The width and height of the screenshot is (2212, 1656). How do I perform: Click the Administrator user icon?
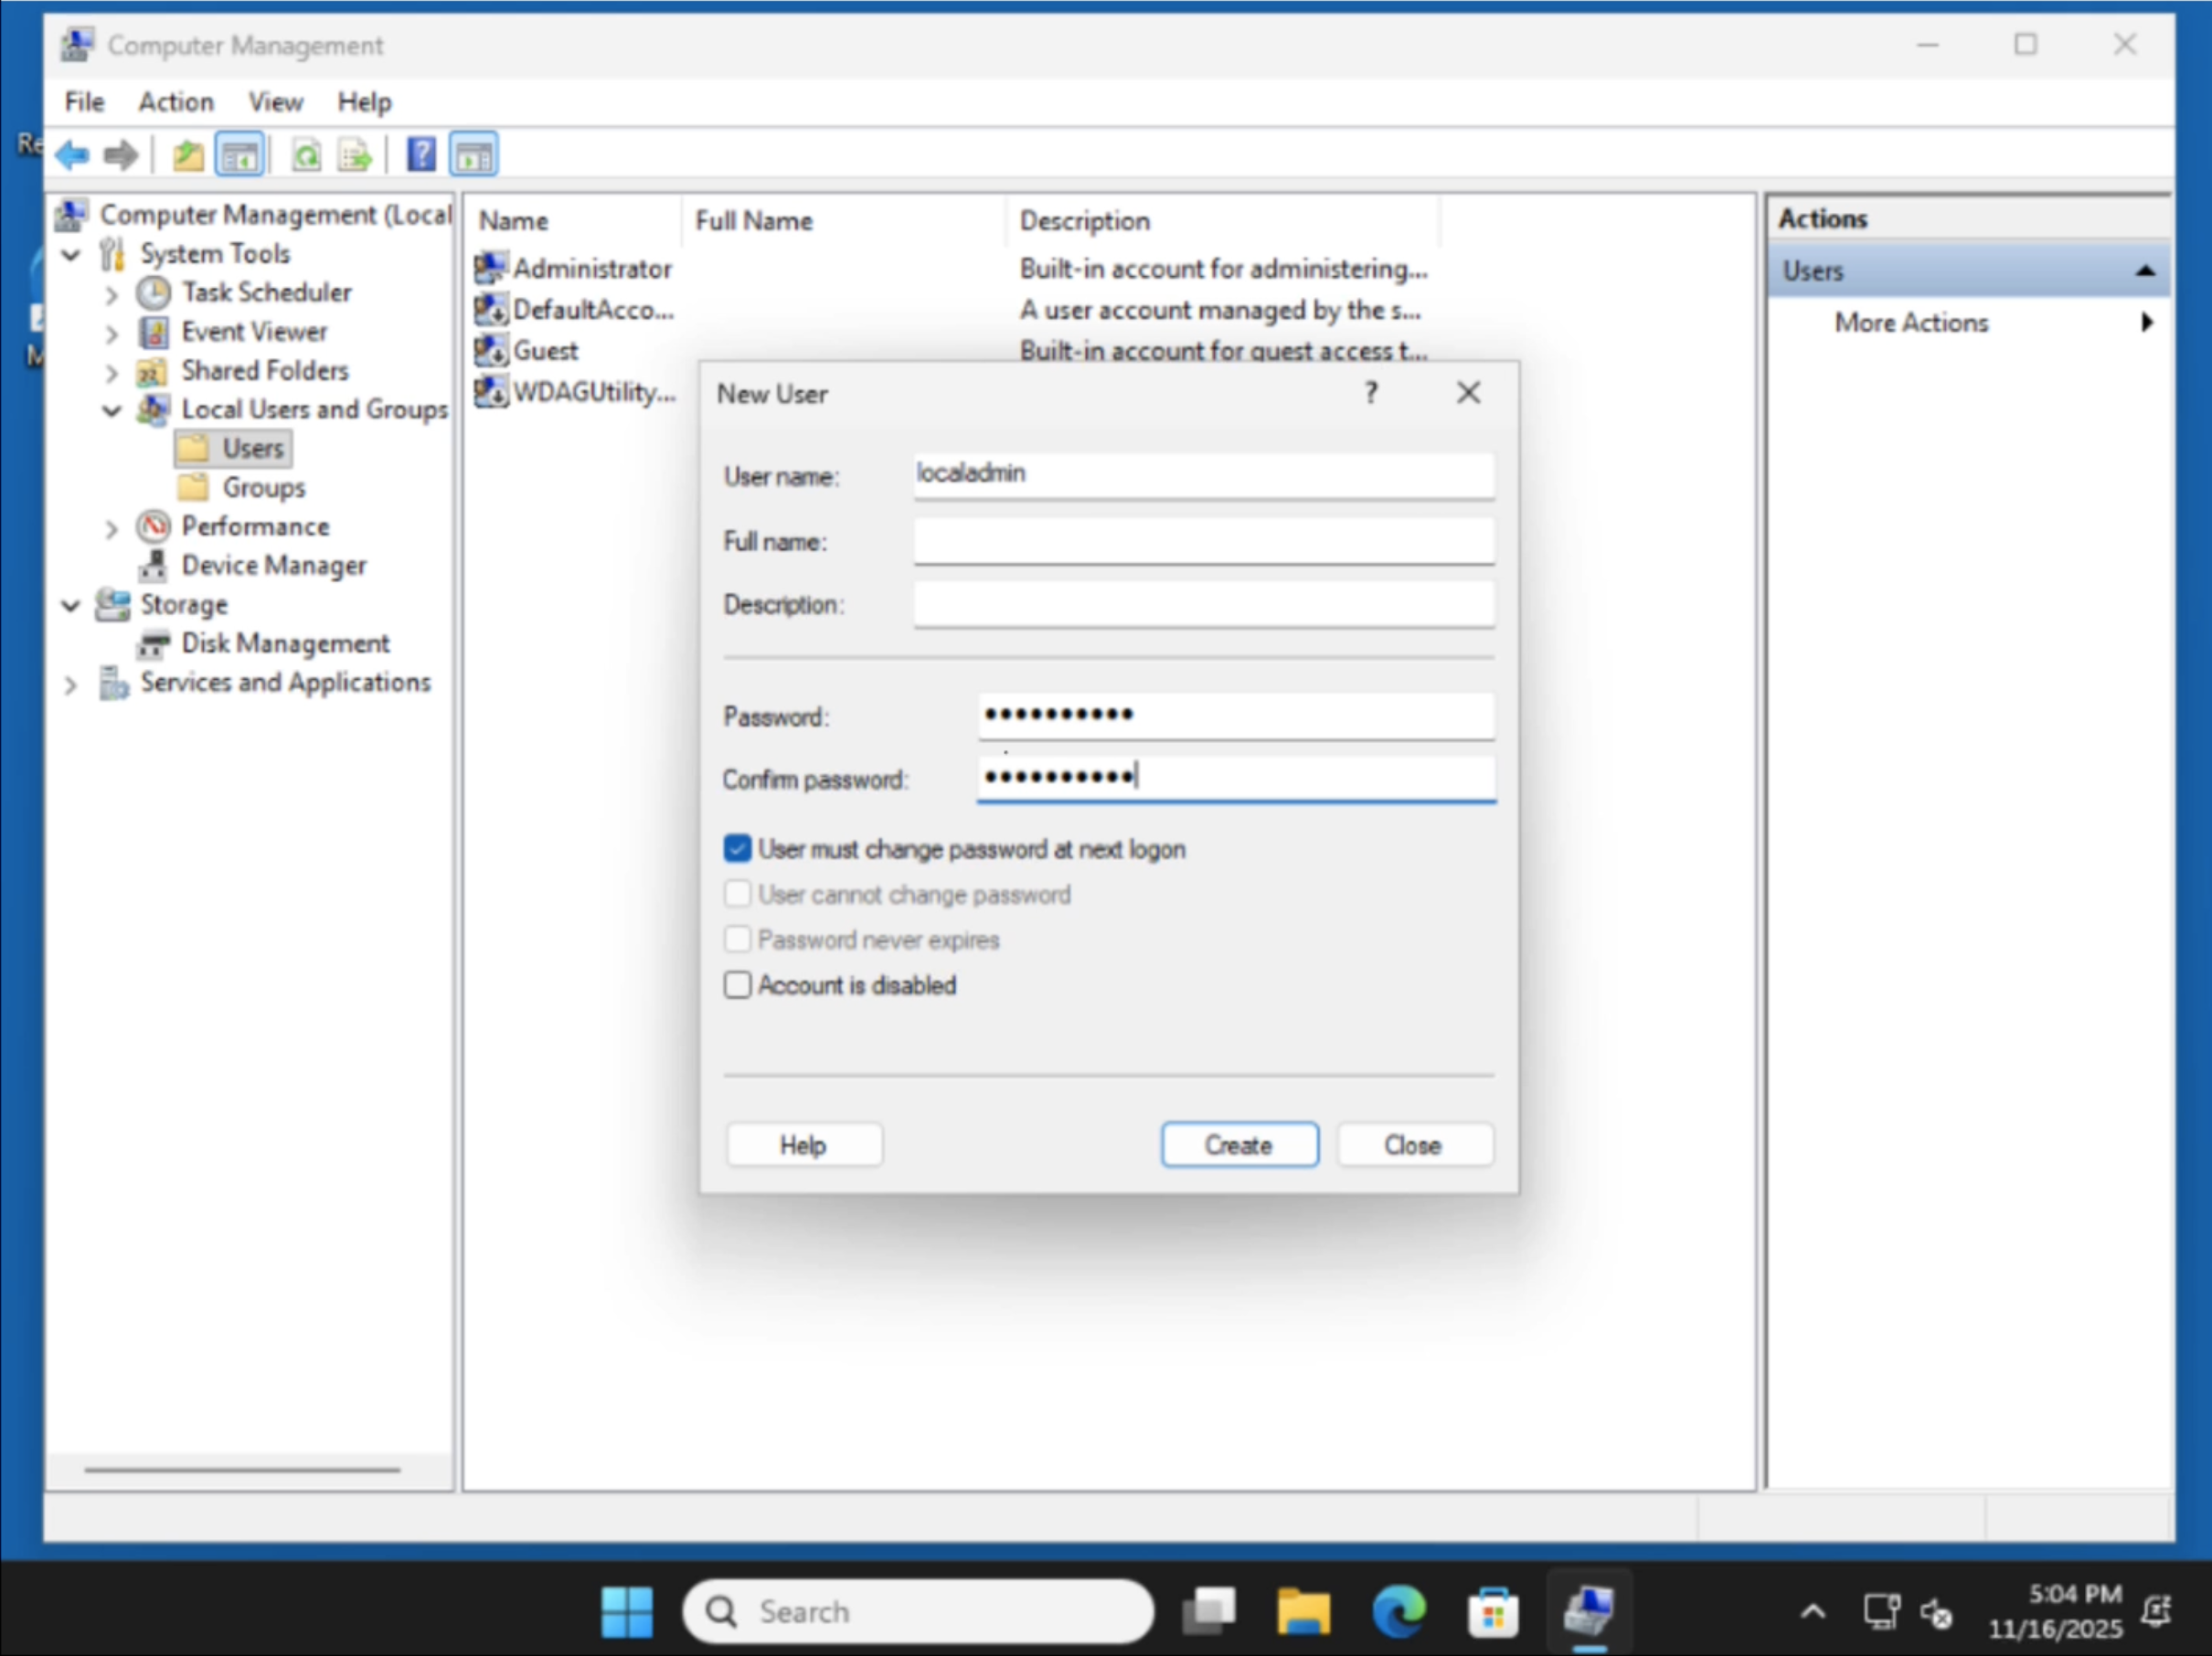[490, 268]
